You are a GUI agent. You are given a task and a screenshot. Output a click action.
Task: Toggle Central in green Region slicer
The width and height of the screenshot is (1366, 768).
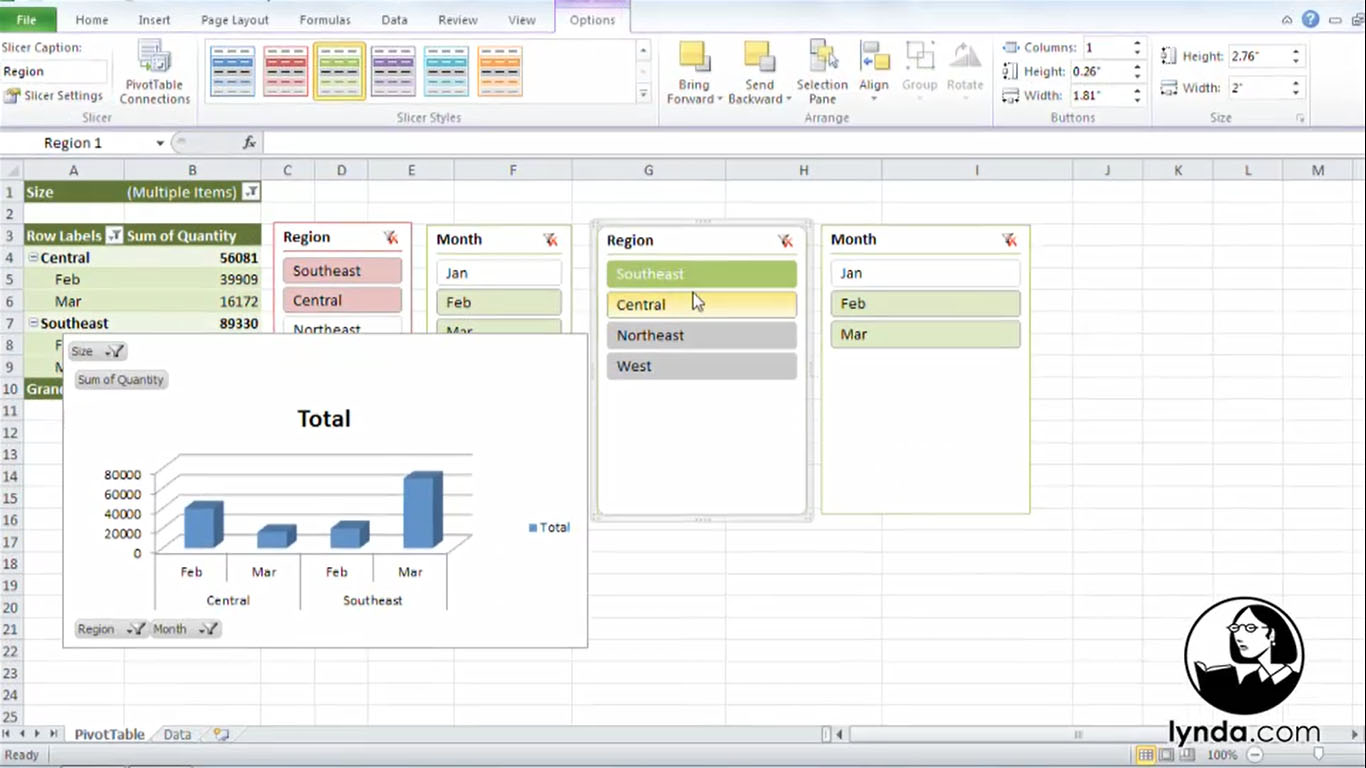pos(702,305)
